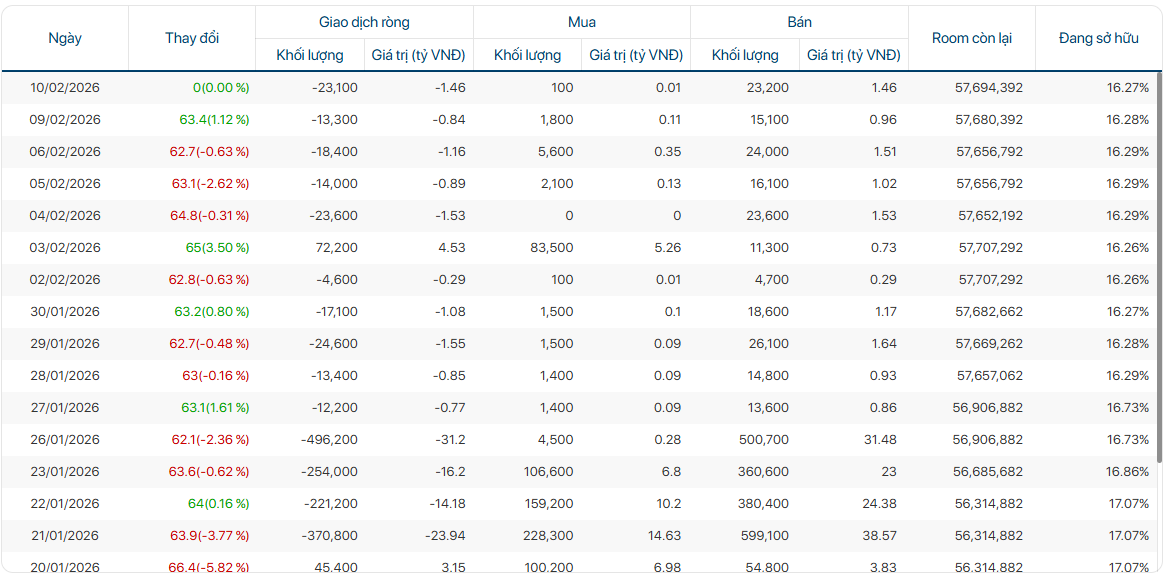Click the Bán column group header
1165x576 pixels.
coord(799,22)
